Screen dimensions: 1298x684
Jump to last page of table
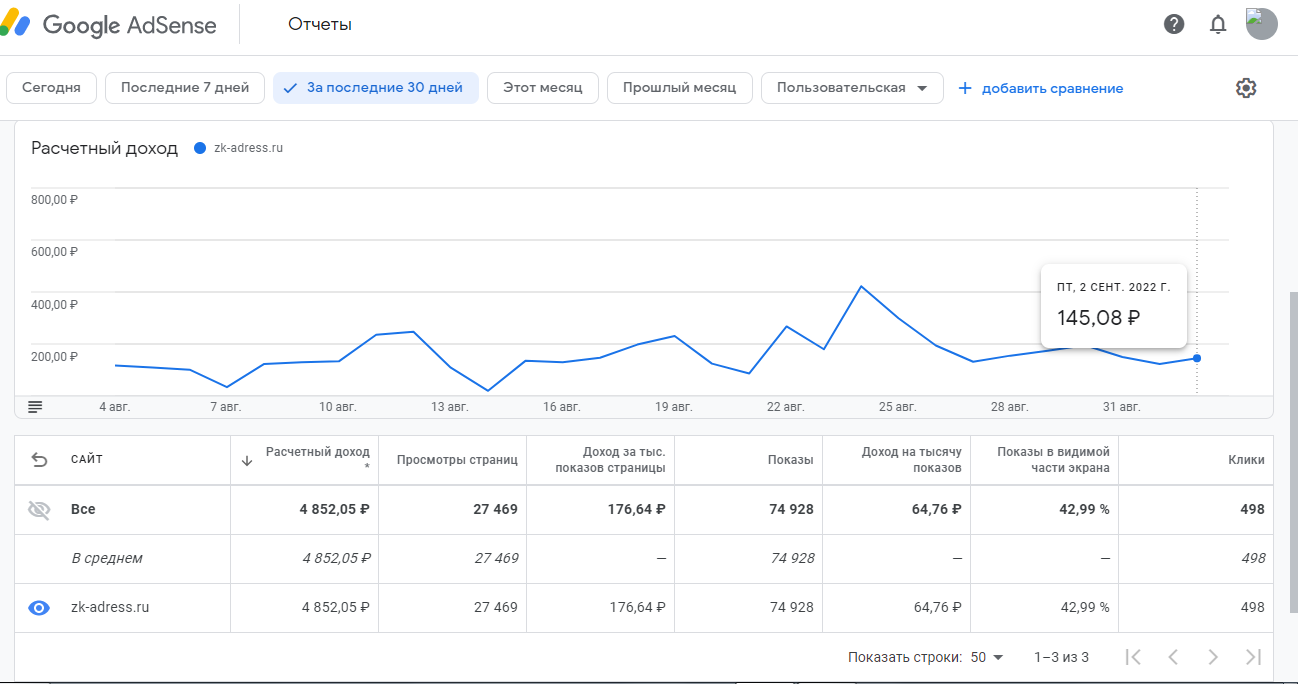[x=1252, y=657]
